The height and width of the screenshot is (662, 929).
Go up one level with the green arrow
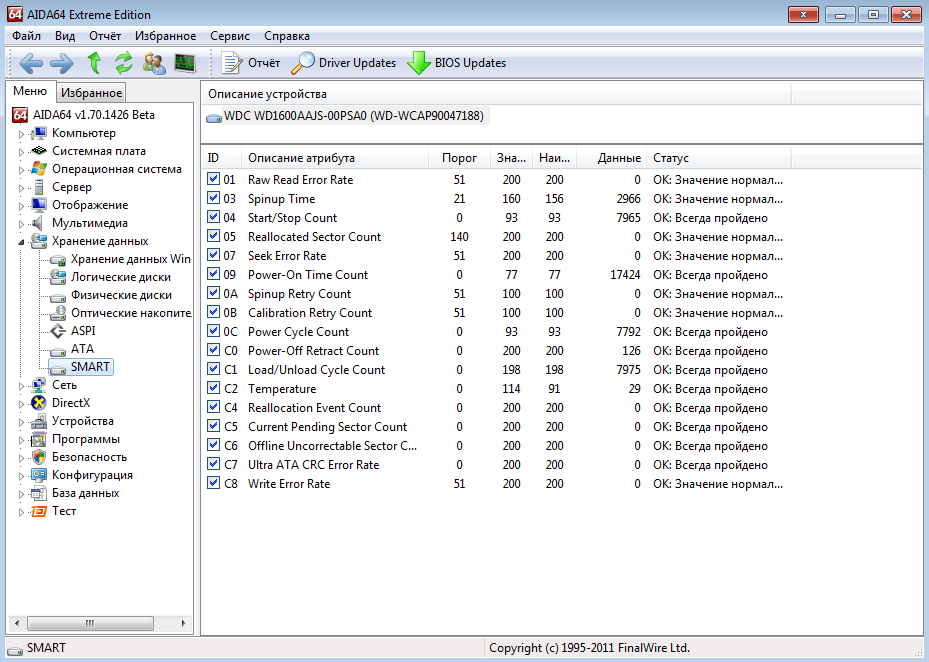point(94,63)
